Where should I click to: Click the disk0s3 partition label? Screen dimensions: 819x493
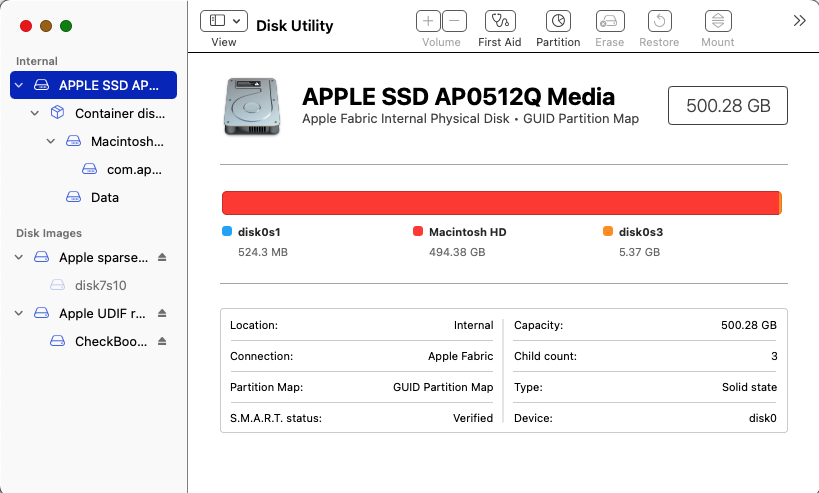click(640, 232)
